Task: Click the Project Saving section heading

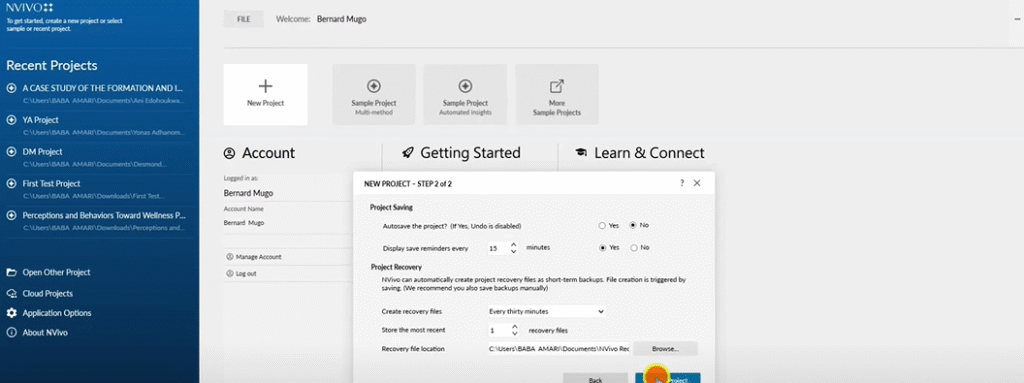Action: [x=391, y=208]
